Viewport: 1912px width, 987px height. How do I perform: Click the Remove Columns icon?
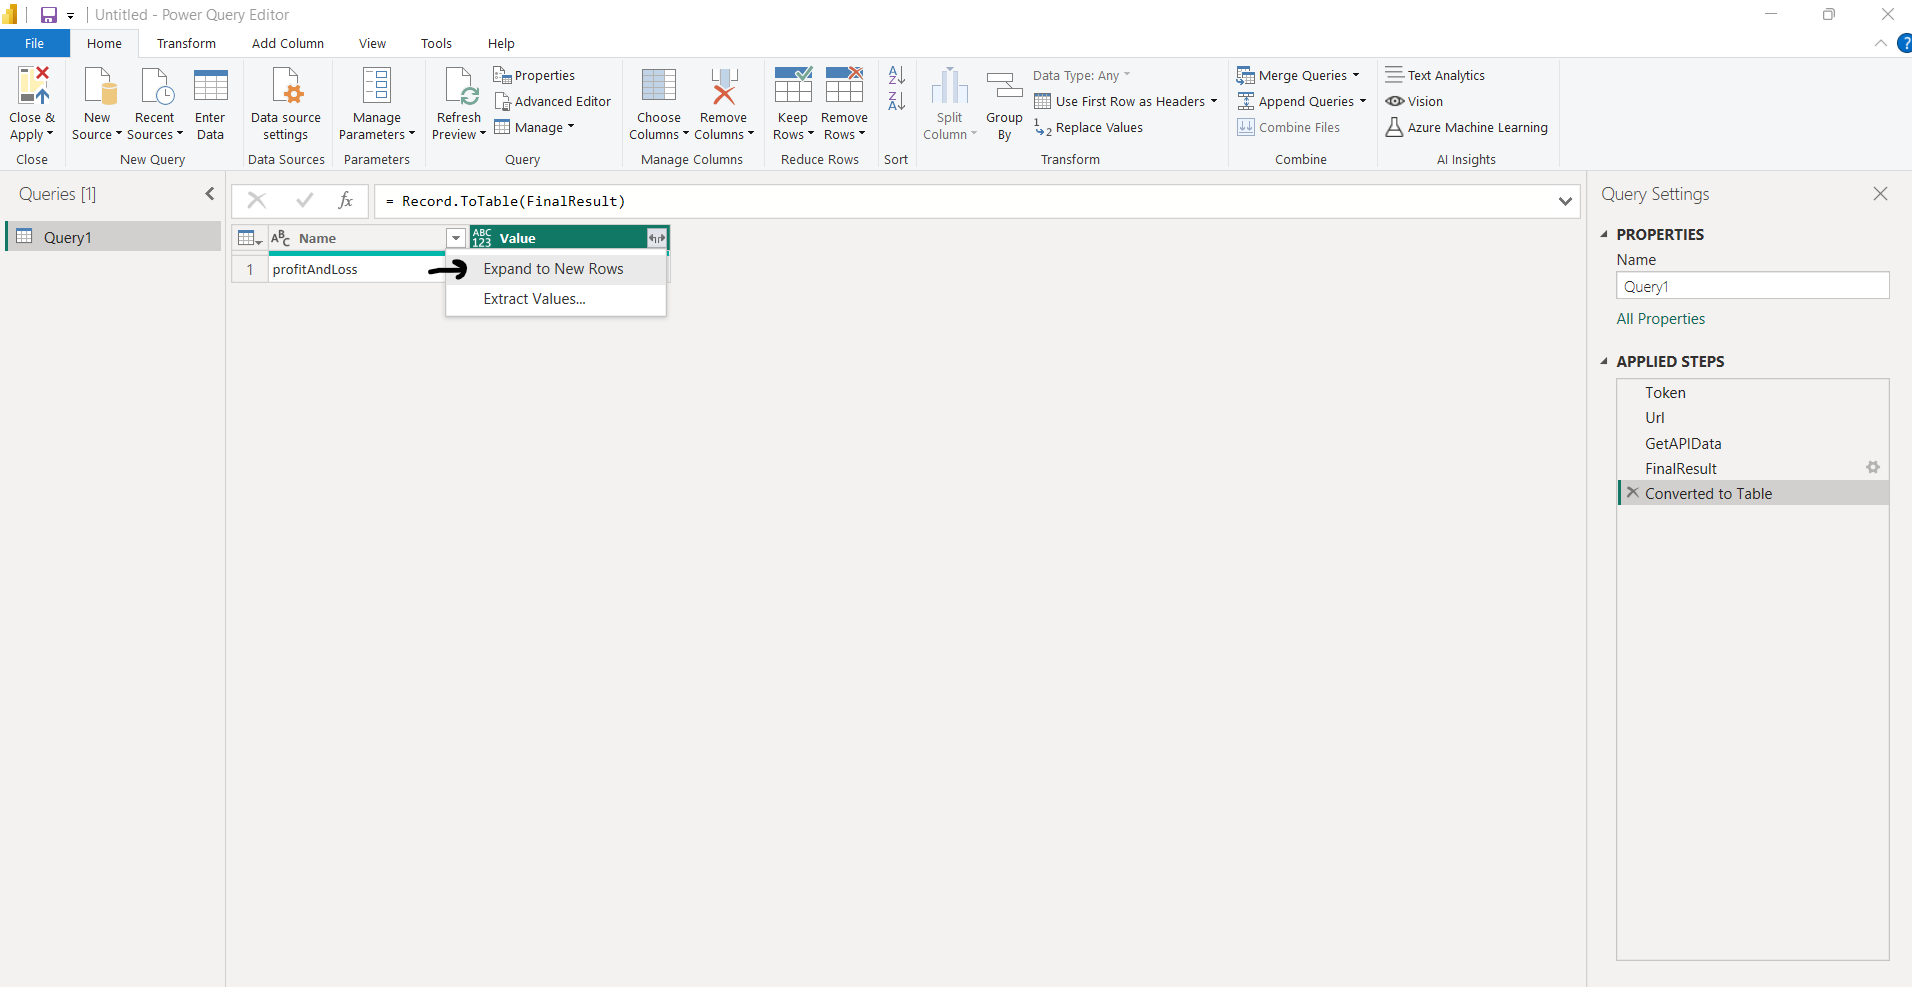(723, 86)
